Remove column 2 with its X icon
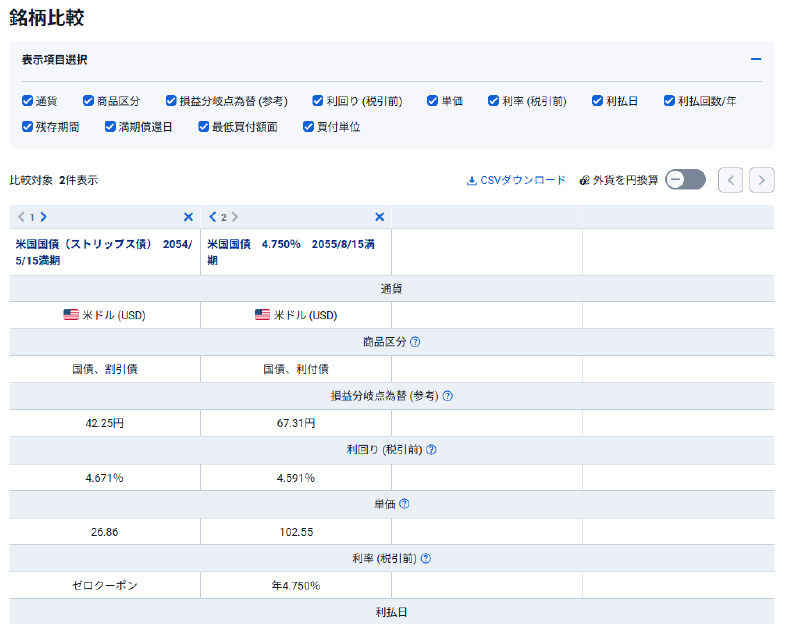The image size is (791, 639). [380, 217]
